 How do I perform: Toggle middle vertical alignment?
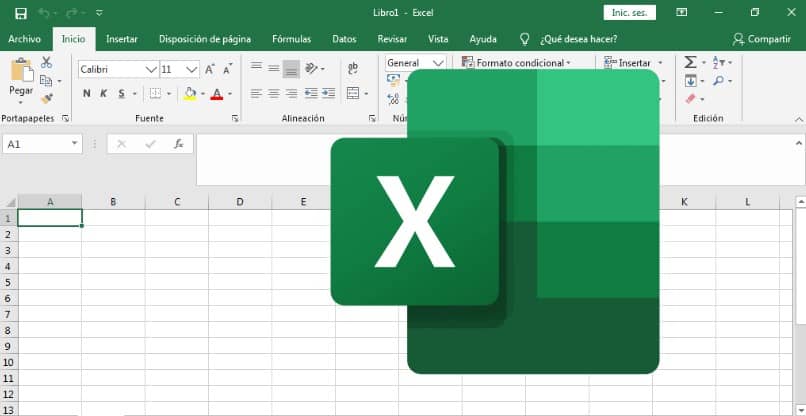[274, 68]
